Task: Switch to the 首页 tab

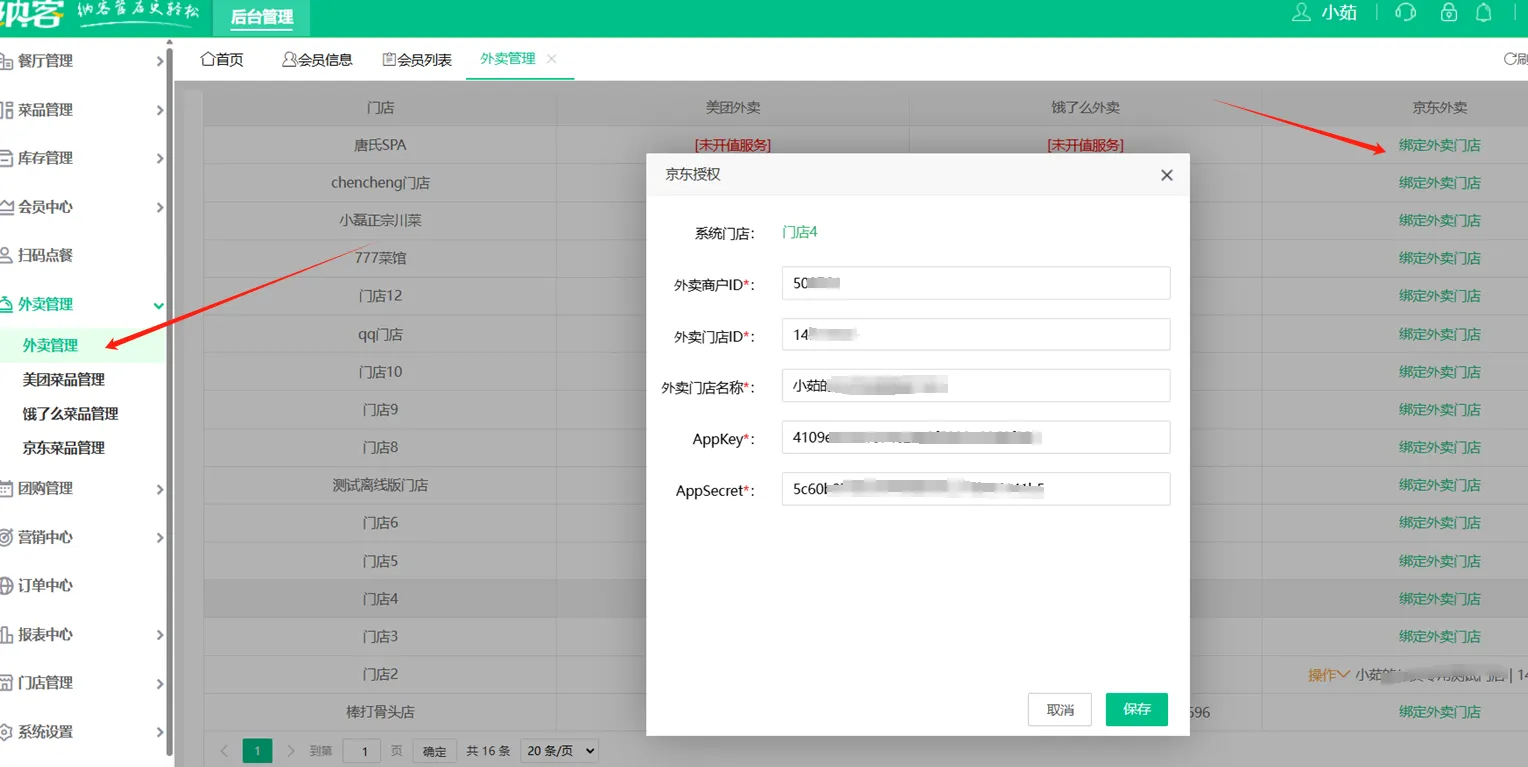Action: point(222,60)
